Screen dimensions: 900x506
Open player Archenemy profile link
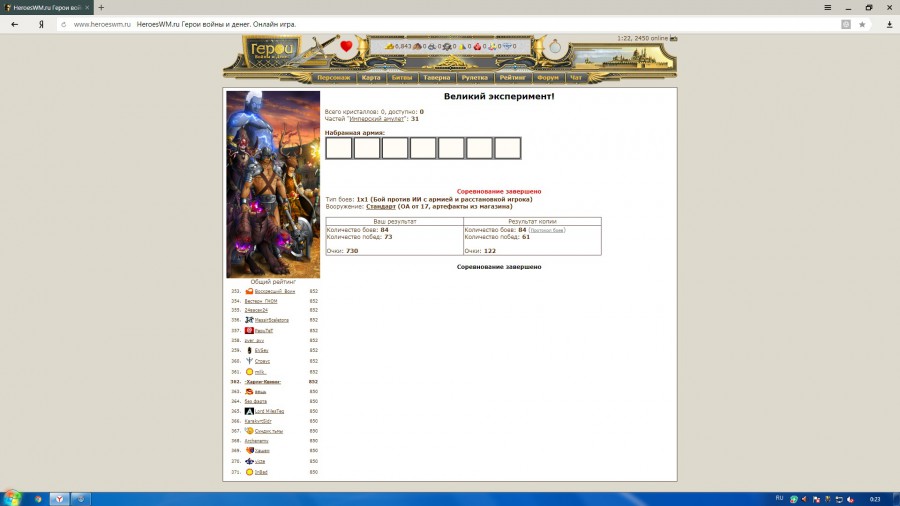[x=256, y=441]
